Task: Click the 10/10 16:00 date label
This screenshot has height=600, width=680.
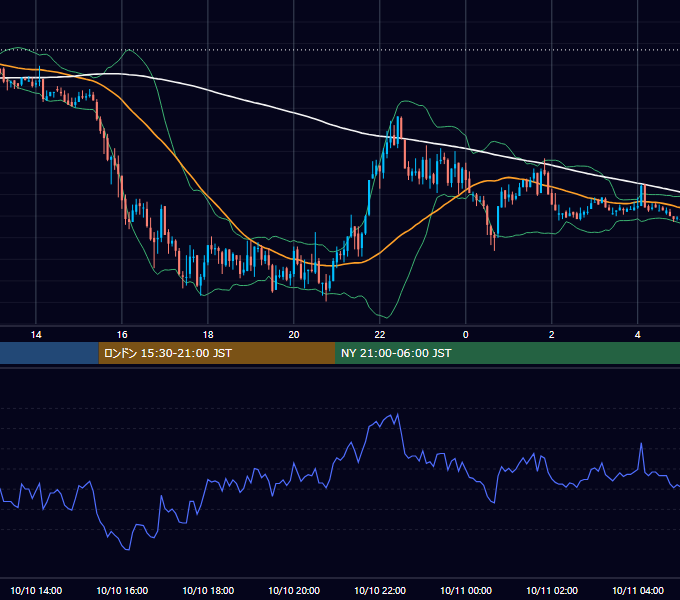Action: 122,590
